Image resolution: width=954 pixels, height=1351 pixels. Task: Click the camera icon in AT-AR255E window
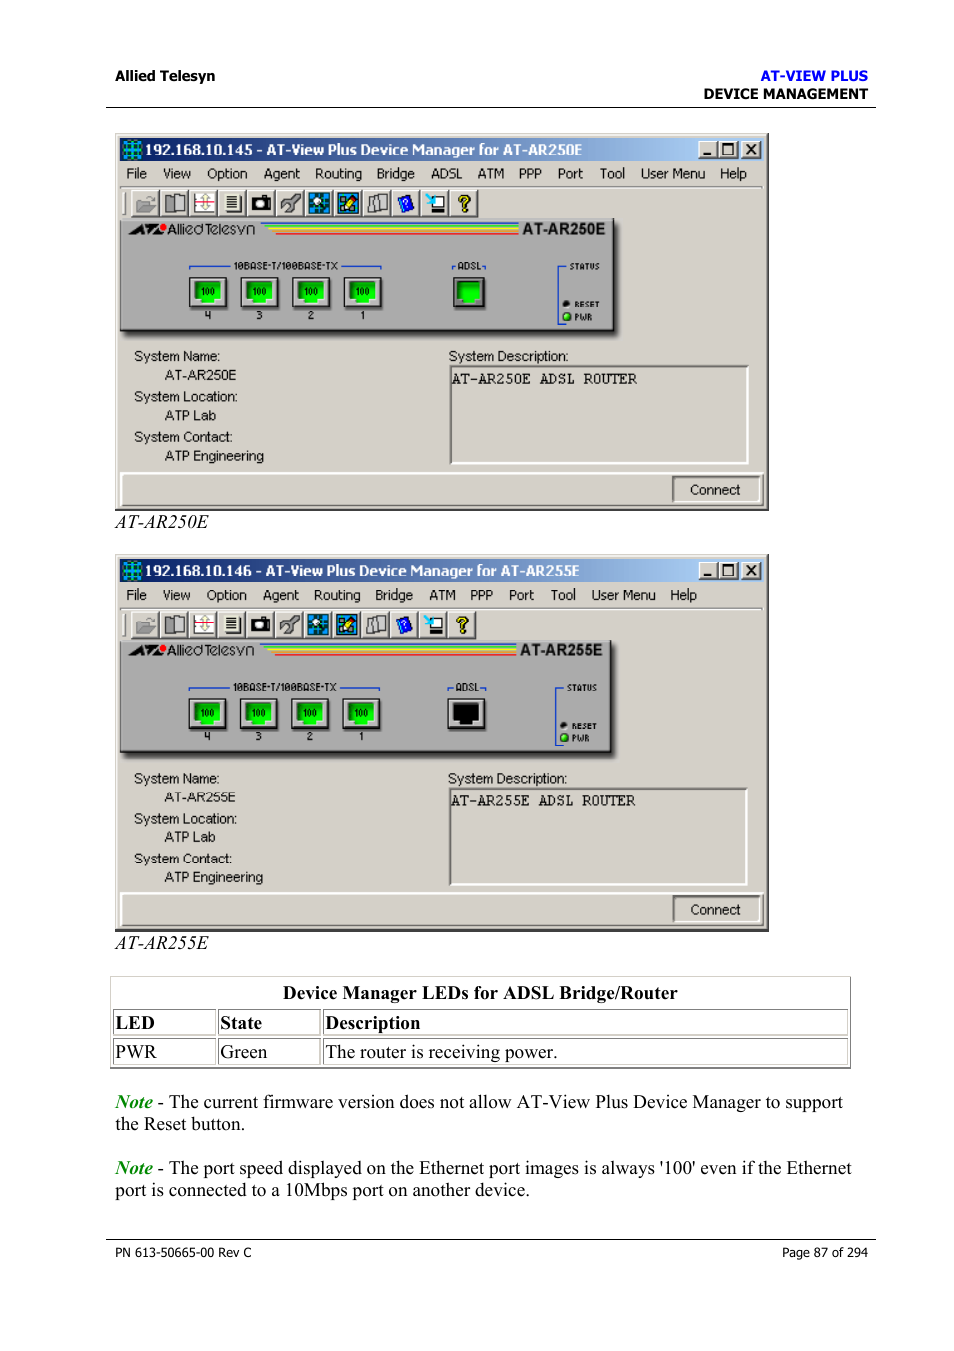pos(261,625)
